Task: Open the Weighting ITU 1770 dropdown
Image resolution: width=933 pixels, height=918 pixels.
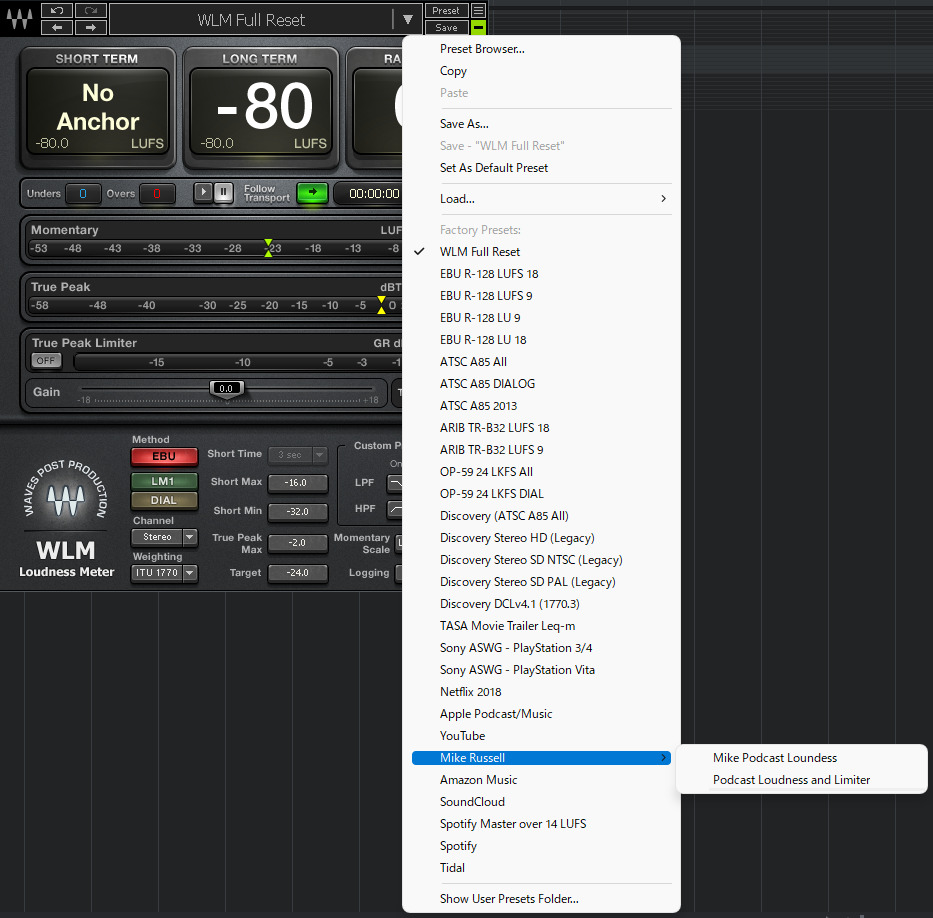Action: click(x=163, y=572)
